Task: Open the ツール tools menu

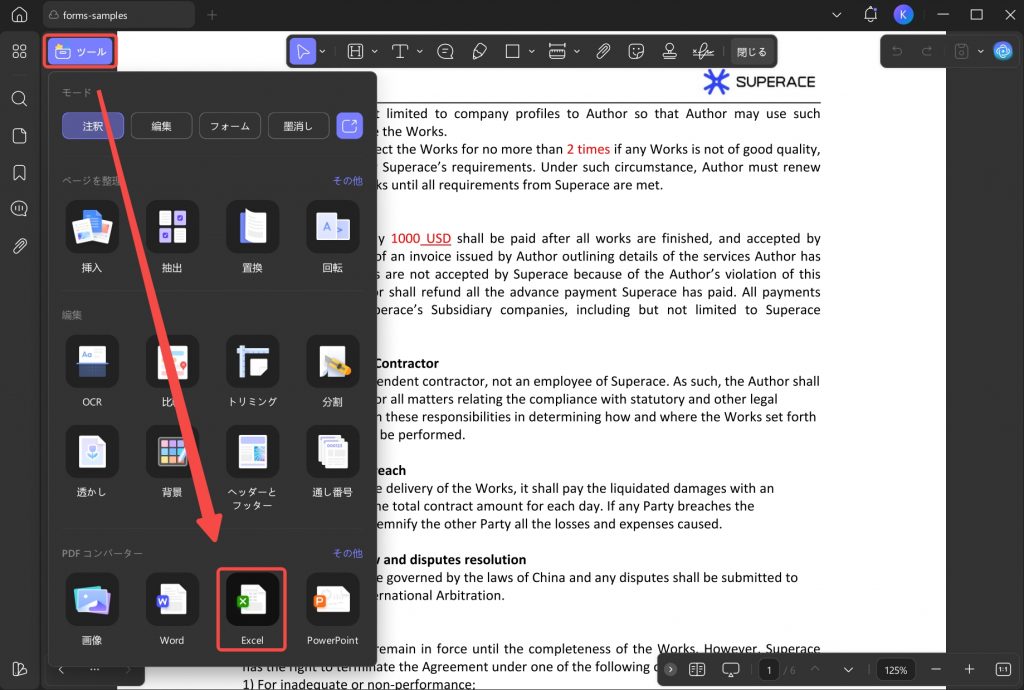Action: 80,52
